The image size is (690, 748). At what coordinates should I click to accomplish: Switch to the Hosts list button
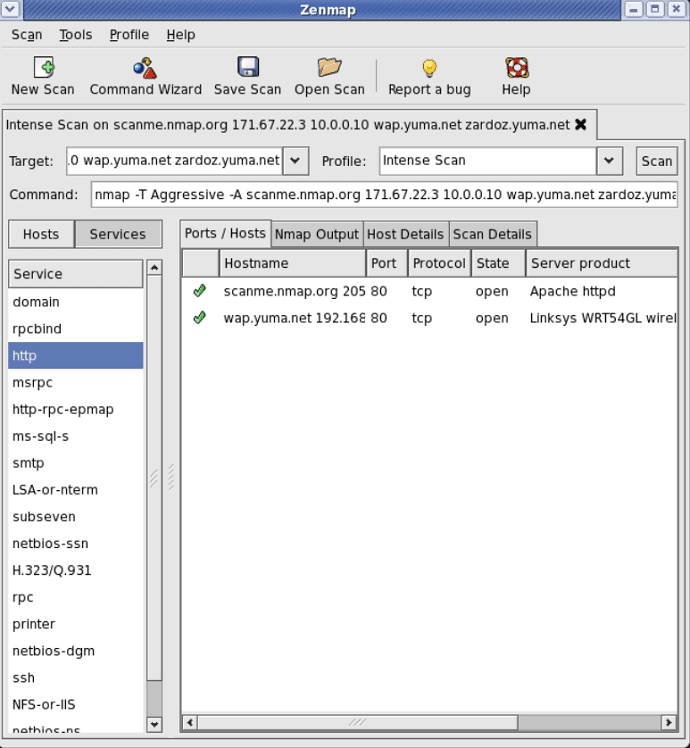click(41, 234)
